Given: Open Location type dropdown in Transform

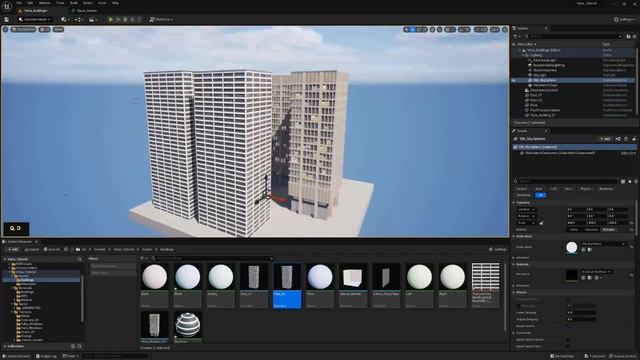Looking at the screenshot, I should tap(527, 209).
